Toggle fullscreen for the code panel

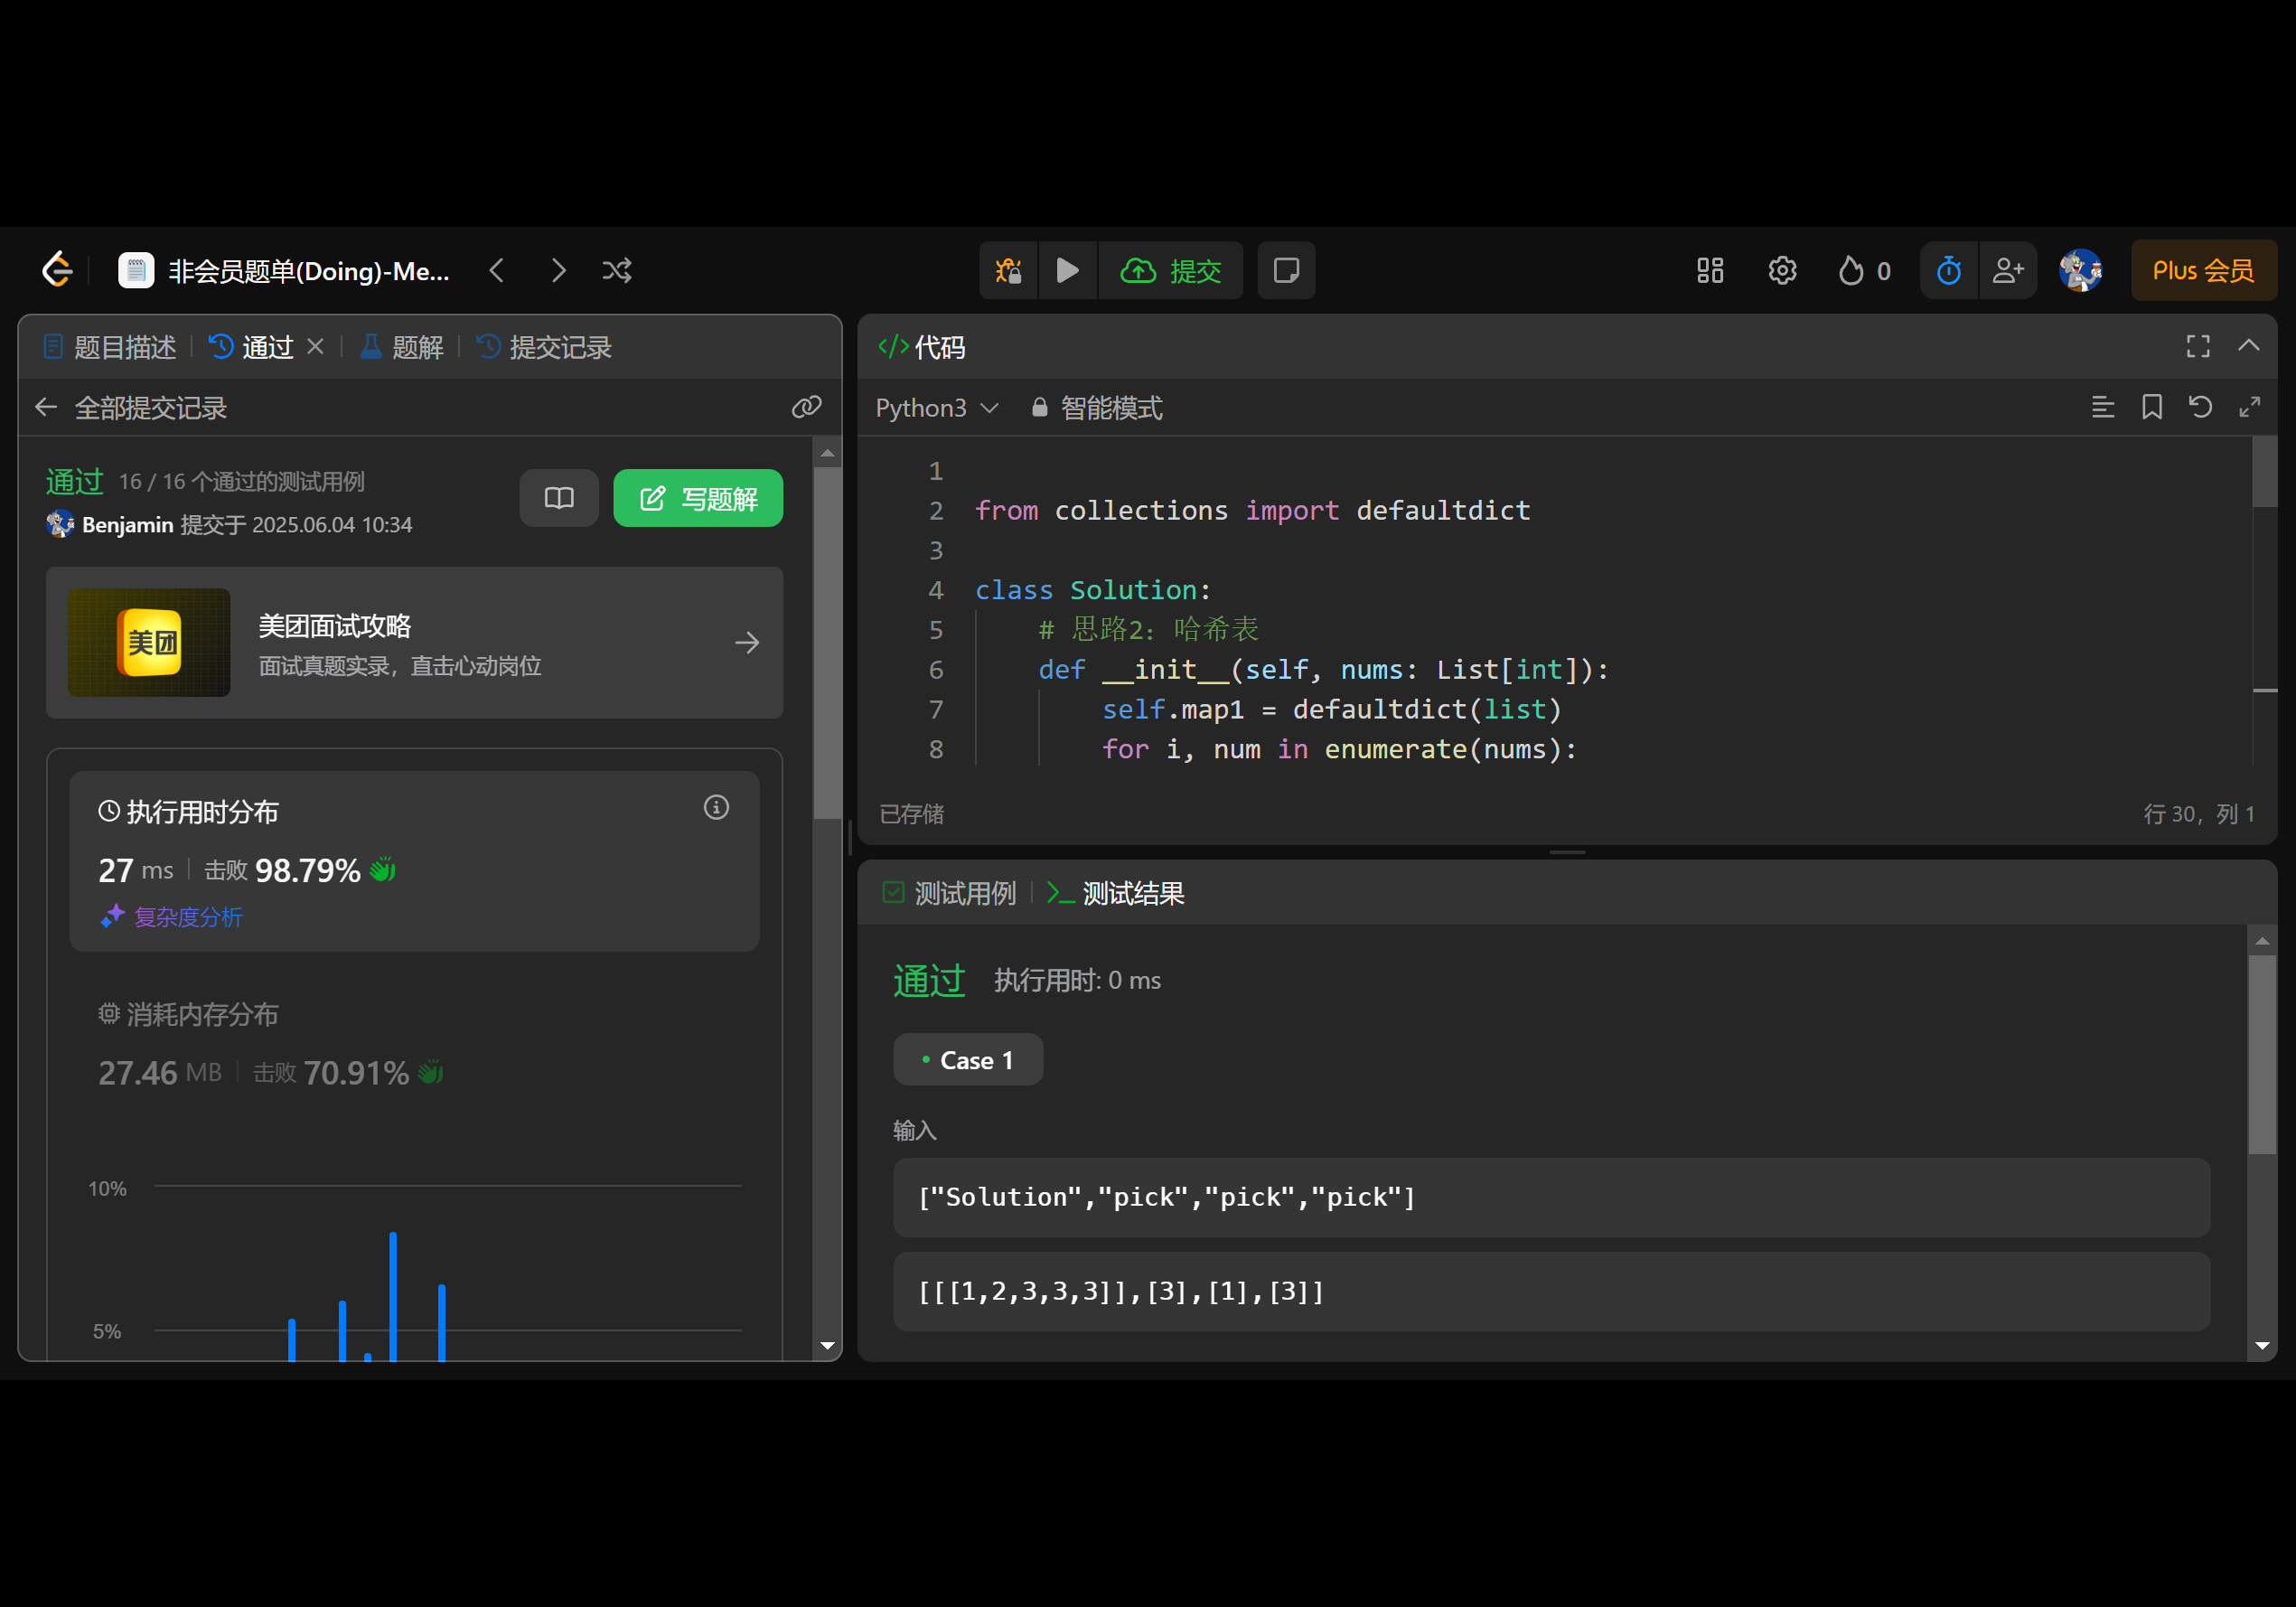click(2198, 346)
